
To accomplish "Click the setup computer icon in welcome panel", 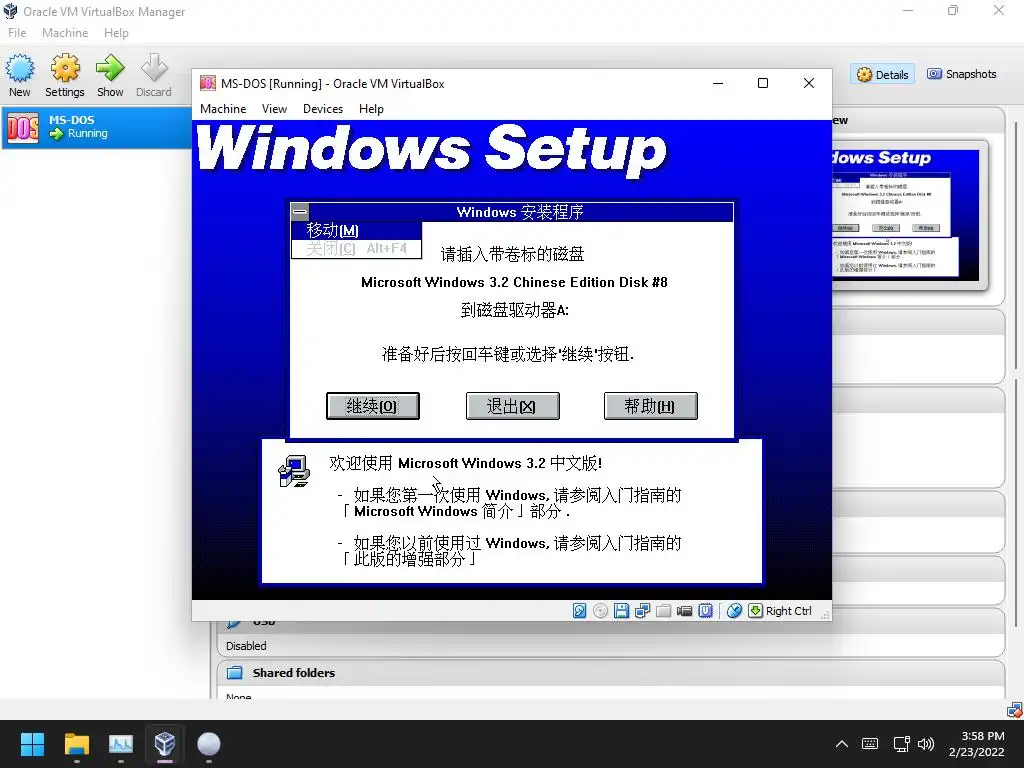I will click(294, 471).
